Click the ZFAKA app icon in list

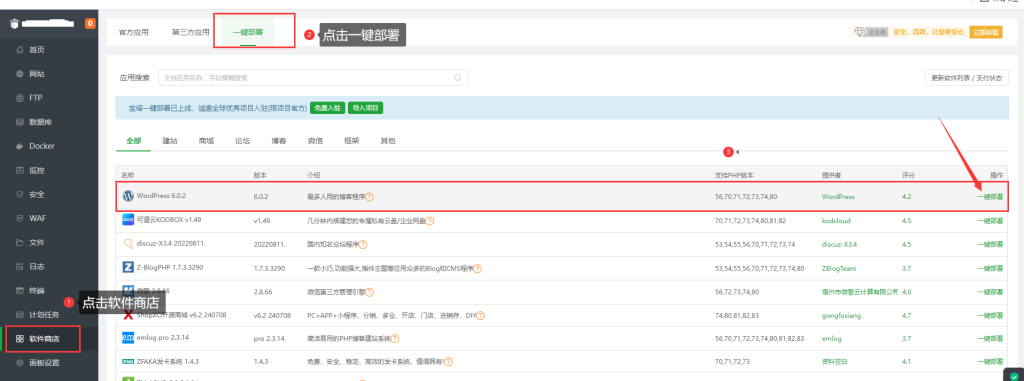(x=128, y=361)
